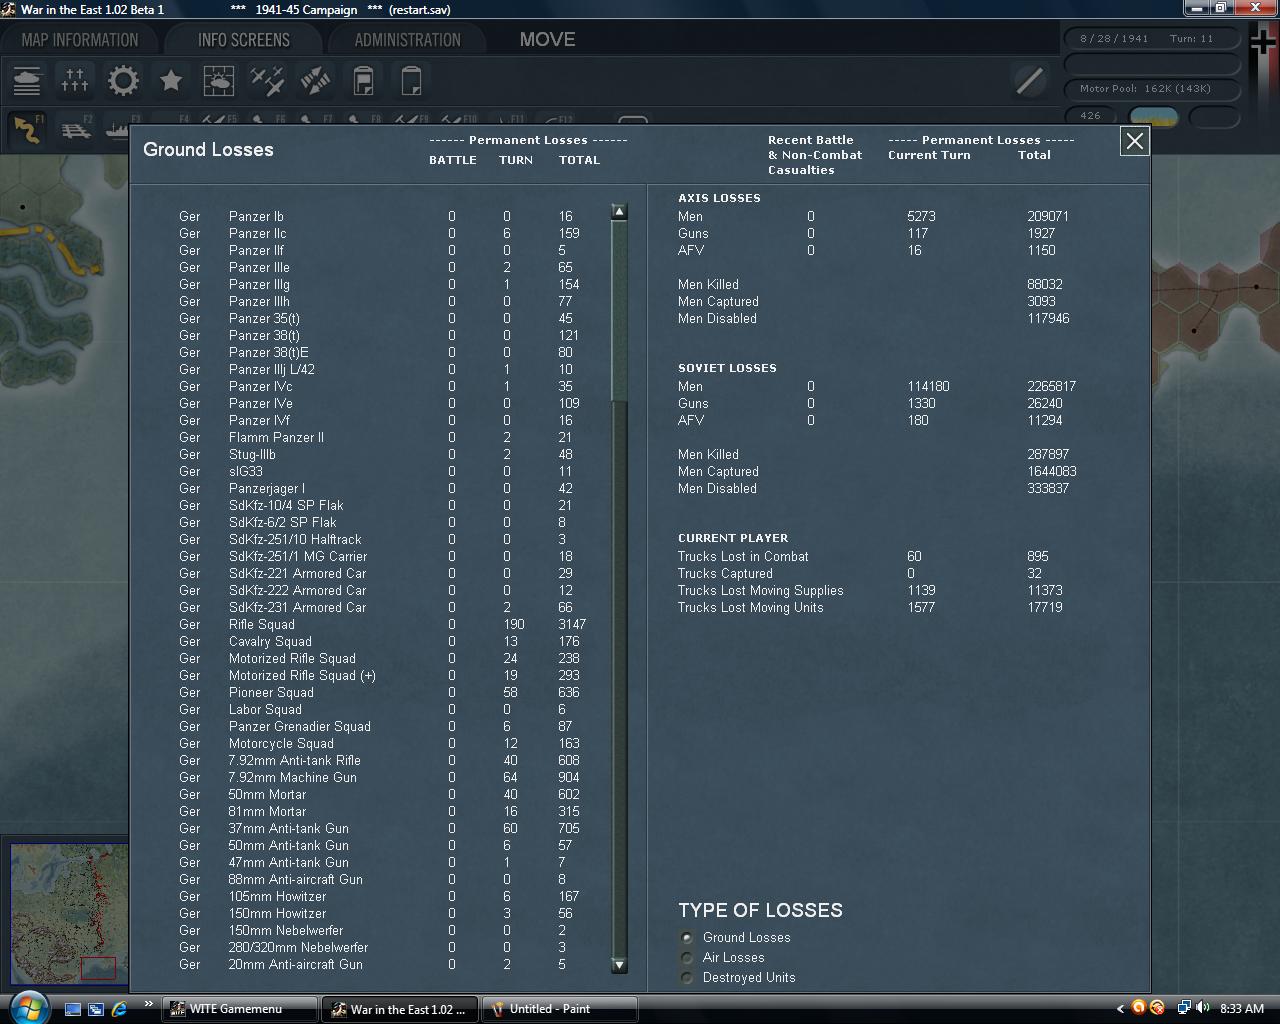The height and width of the screenshot is (1024, 1280).
Task: Select the F1 move mode icon
Action: 27,129
